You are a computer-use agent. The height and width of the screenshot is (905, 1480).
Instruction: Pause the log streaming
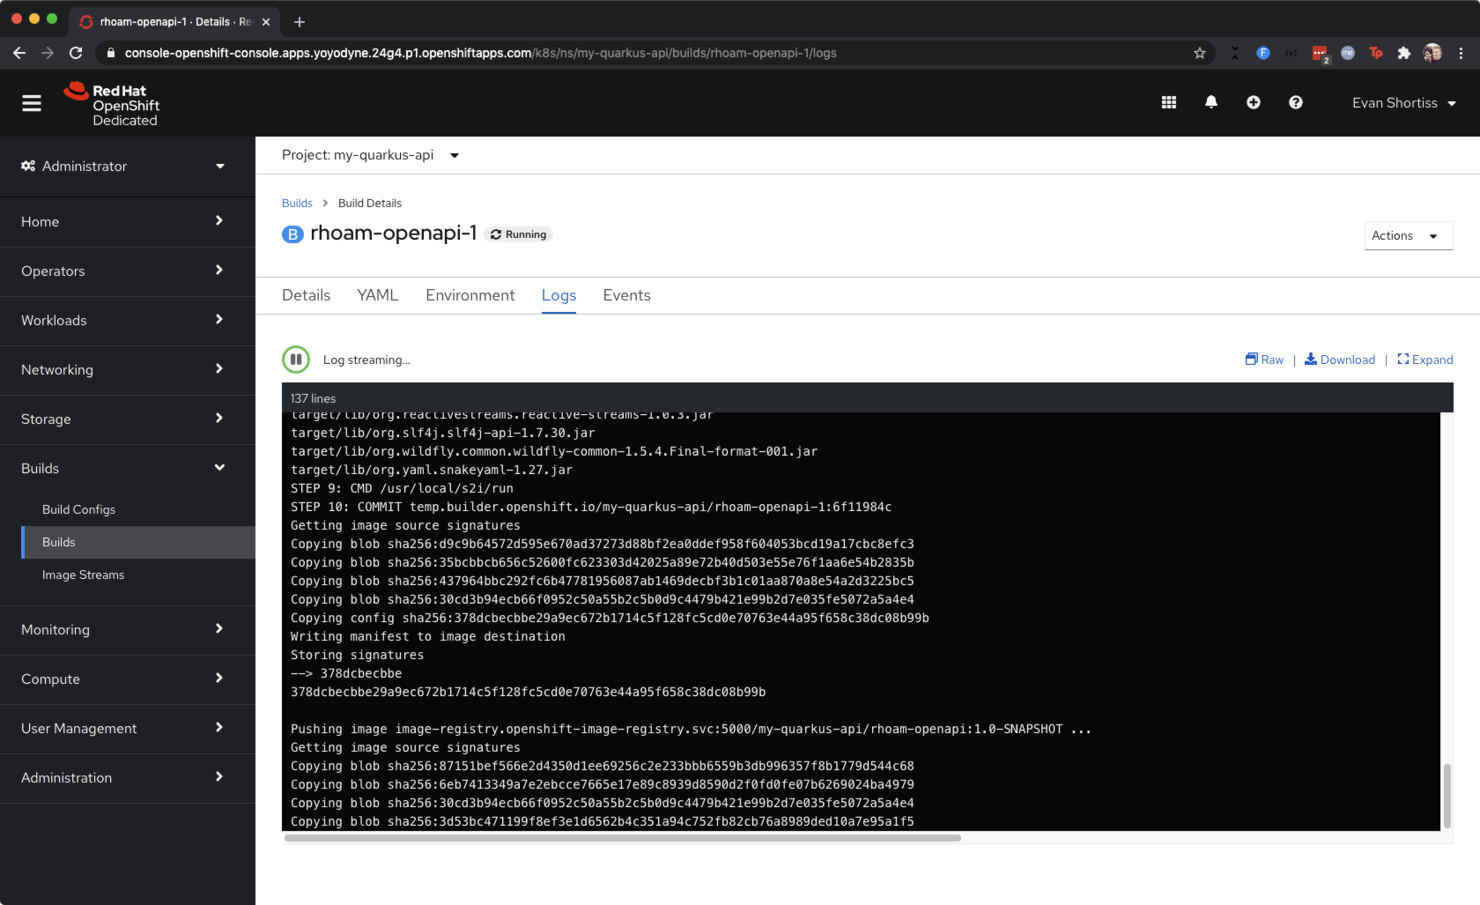click(x=296, y=359)
